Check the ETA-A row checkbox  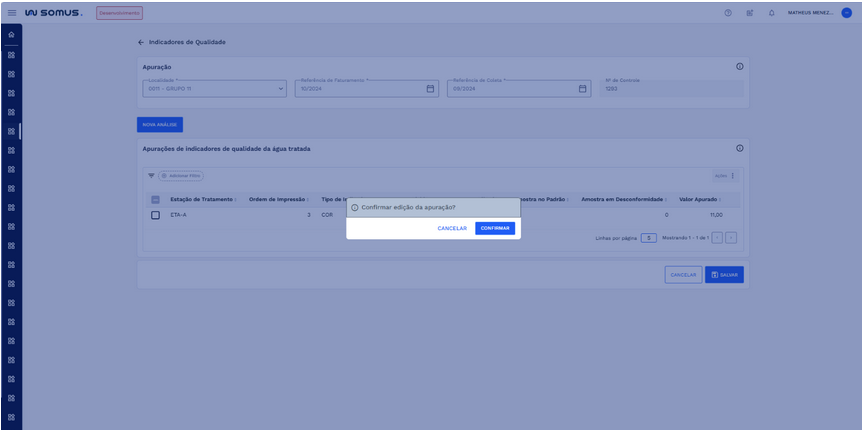point(155,215)
